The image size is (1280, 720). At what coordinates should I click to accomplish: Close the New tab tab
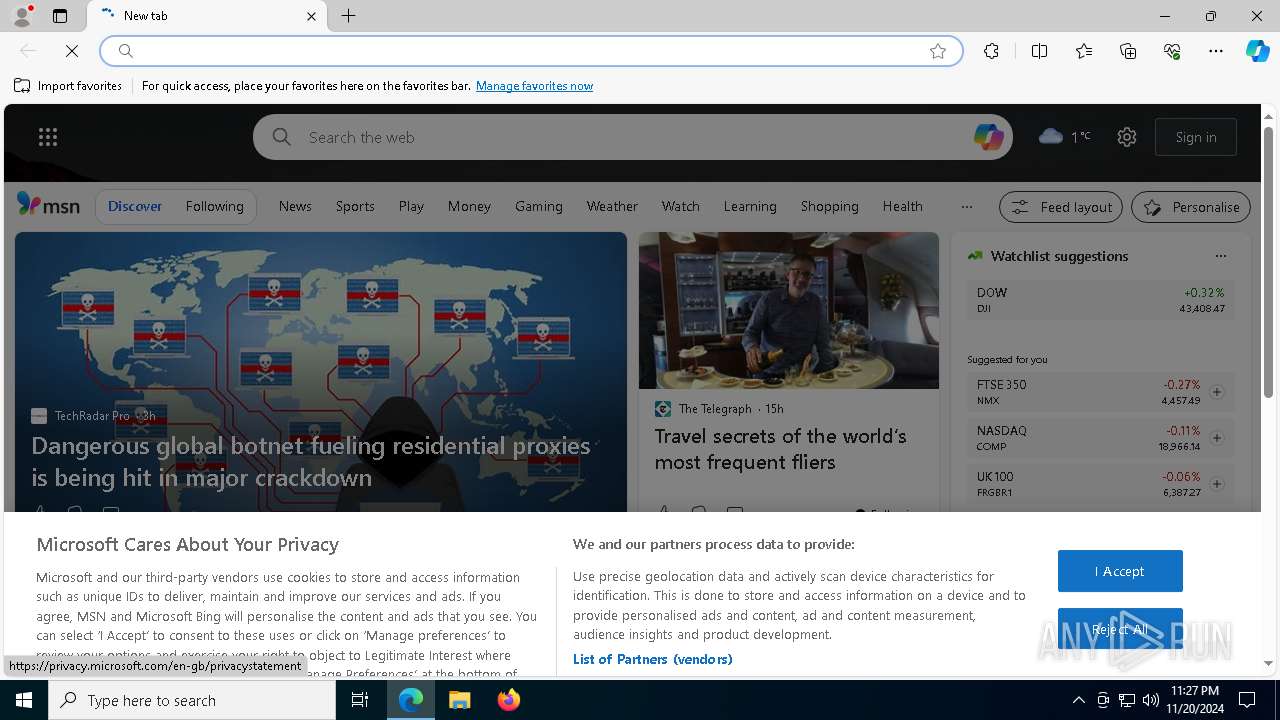[x=311, y=16]
